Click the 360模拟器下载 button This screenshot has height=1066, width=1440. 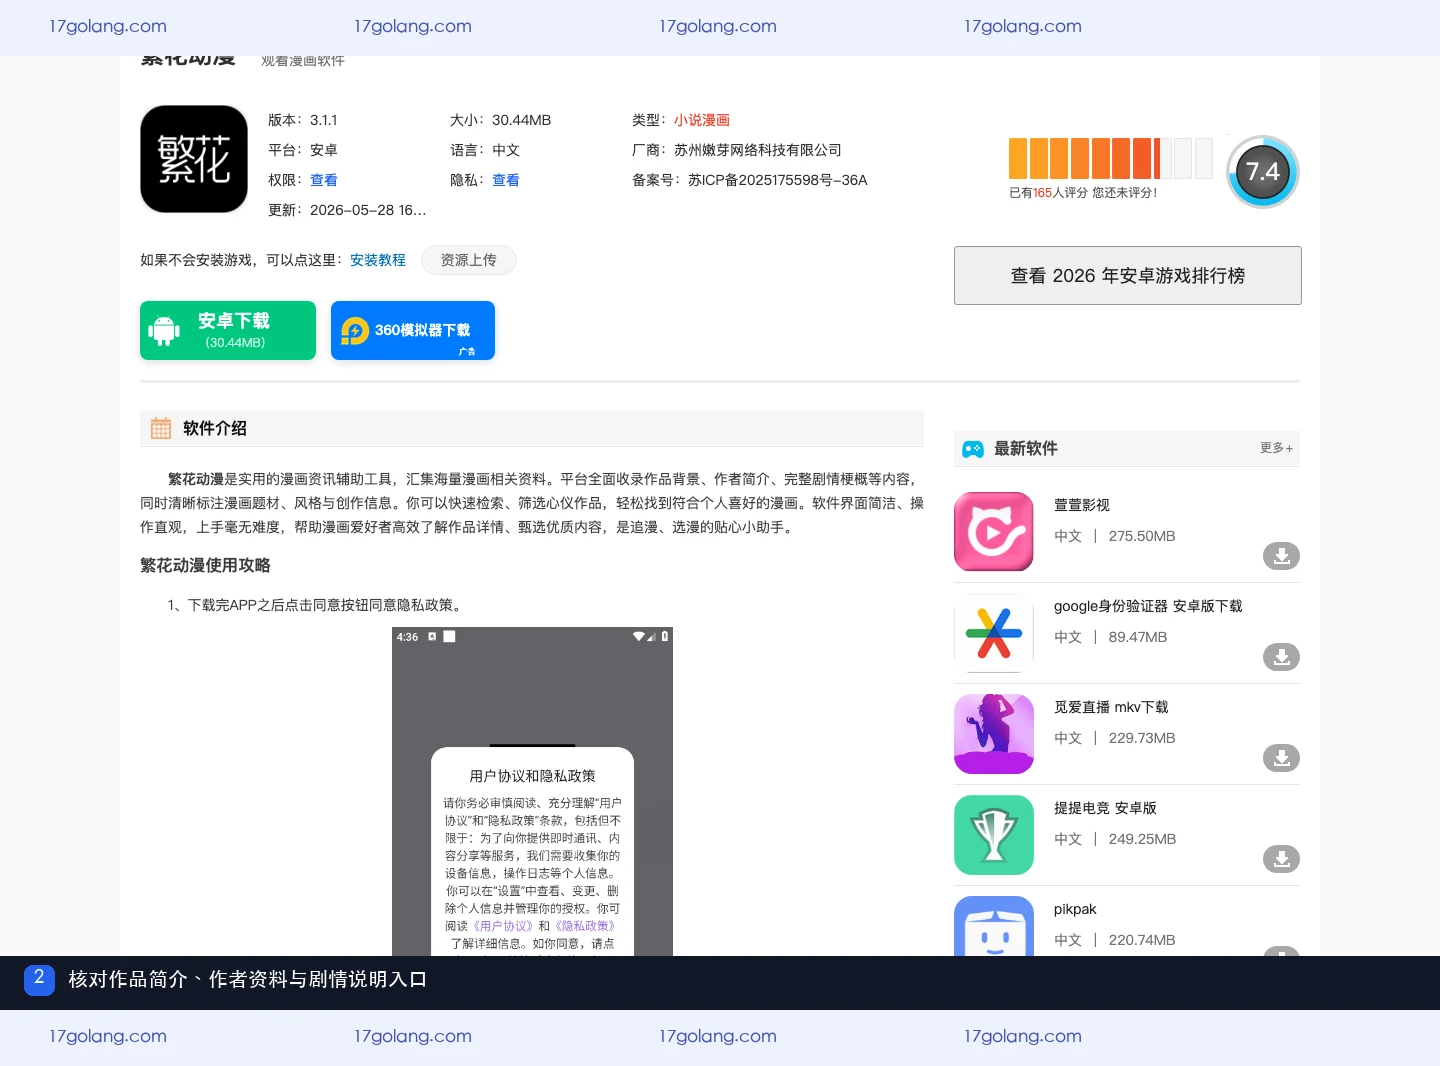pos(413,330)
